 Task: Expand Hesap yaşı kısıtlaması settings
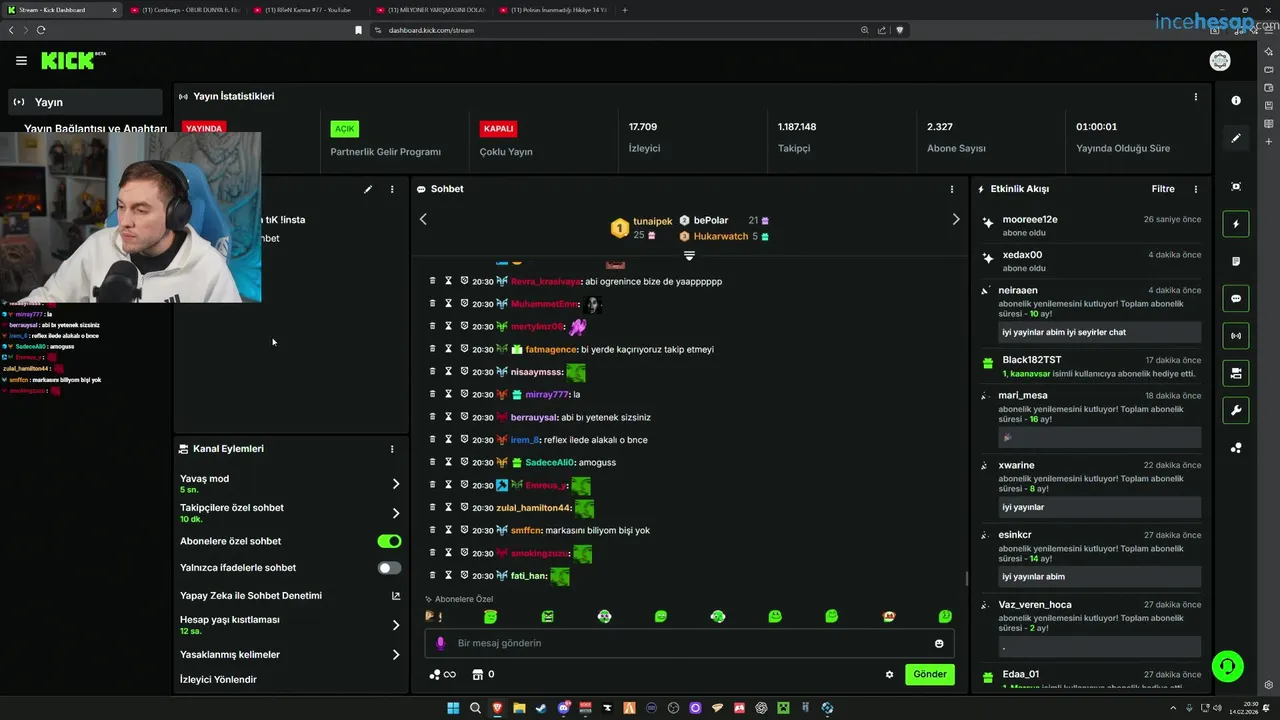395,625
